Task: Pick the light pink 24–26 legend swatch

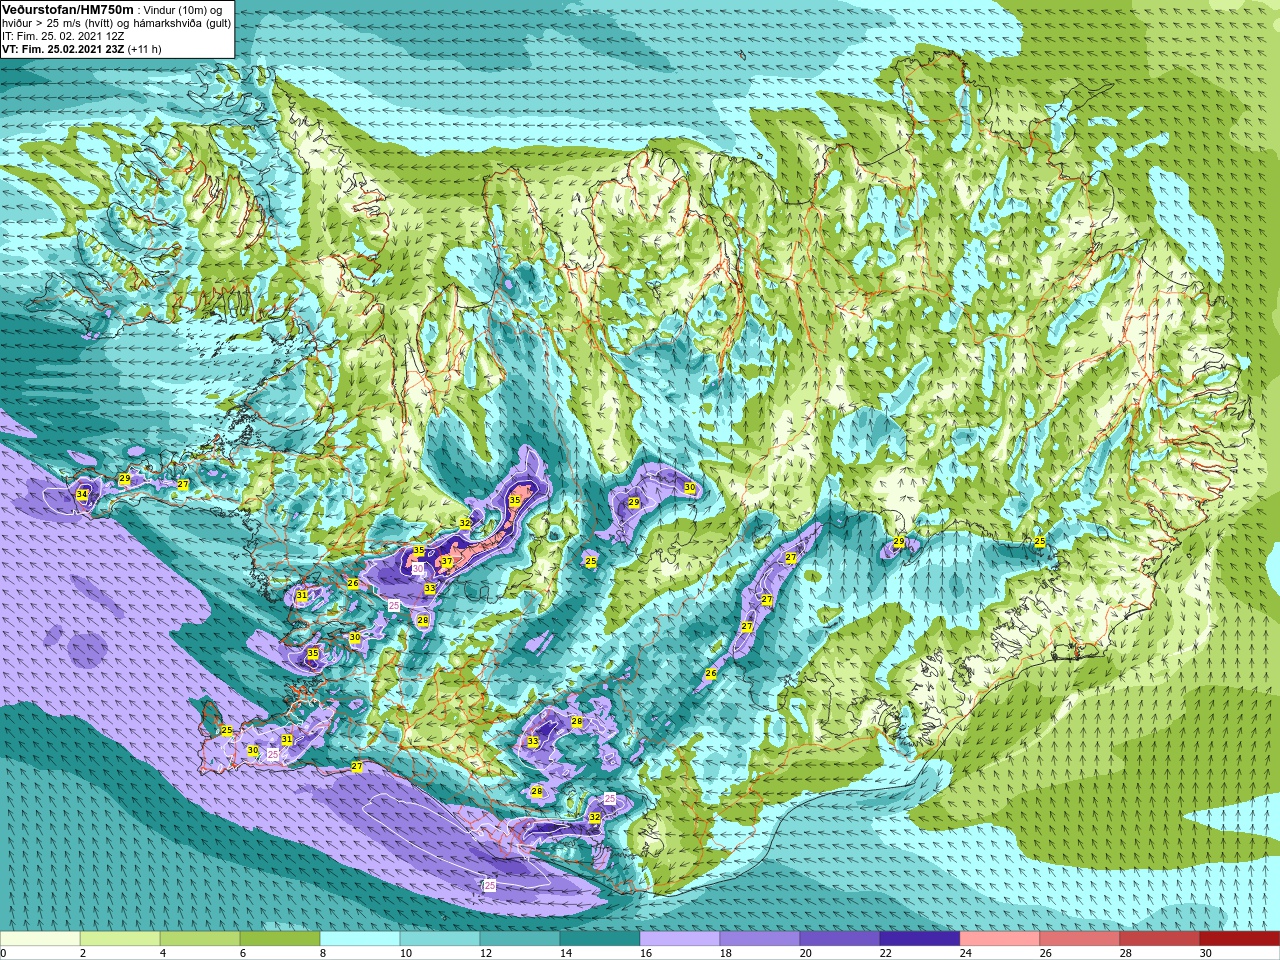Action: [1000, 938]
